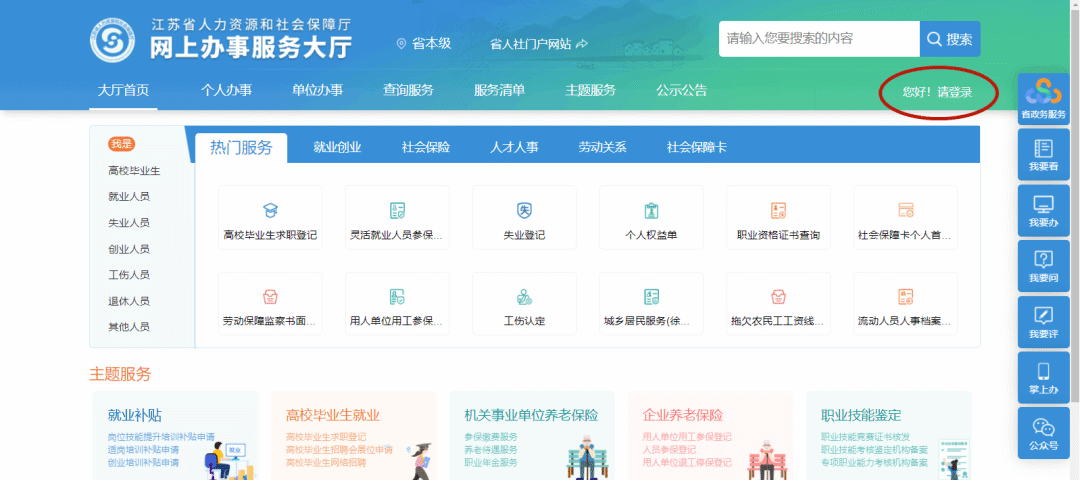Click 职业技能竞赛证书核发 link

pos(866,437)
